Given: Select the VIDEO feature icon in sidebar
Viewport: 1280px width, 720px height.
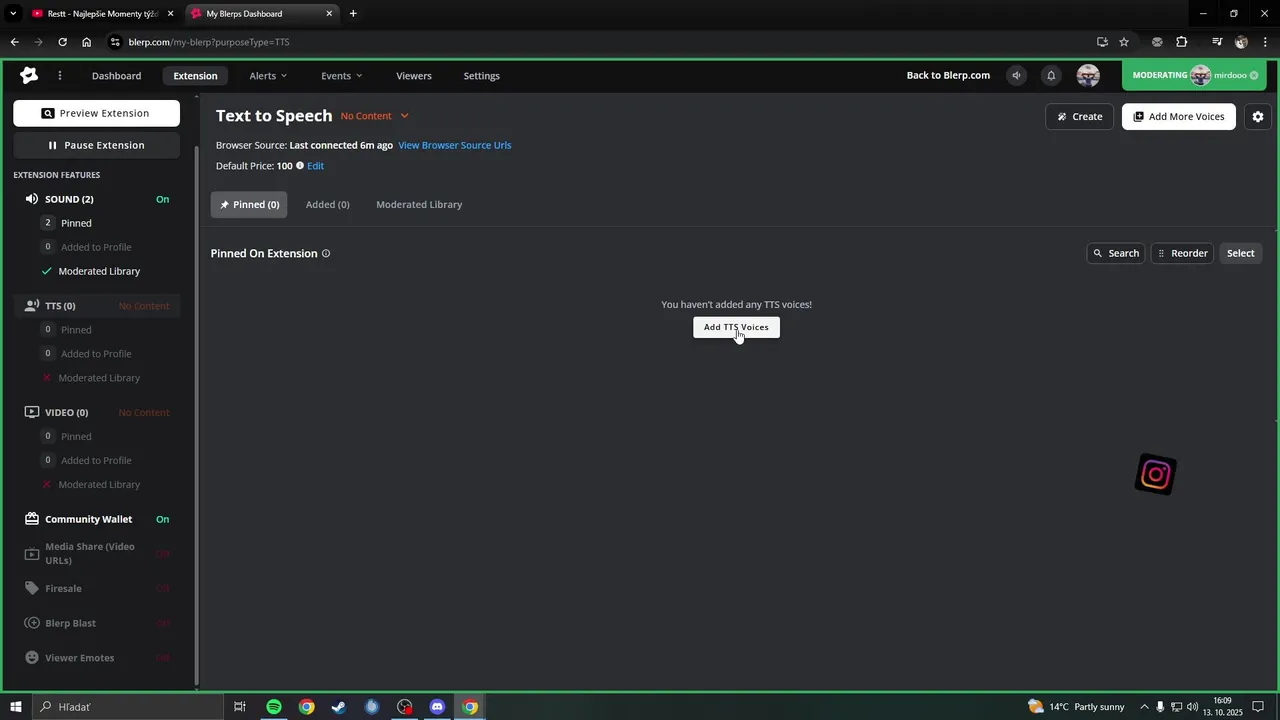Looking at the screenshot, I should point(32,412).
